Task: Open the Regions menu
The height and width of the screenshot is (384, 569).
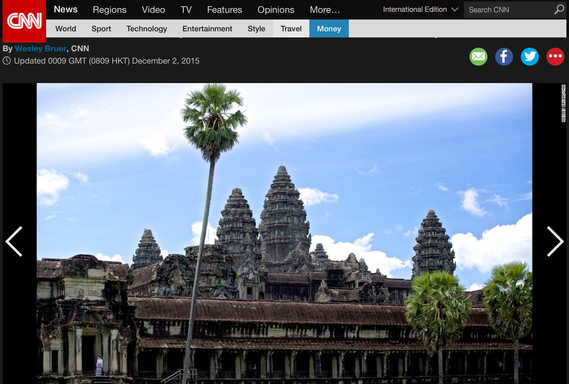Action: pyautogui.click(x=109, y=10)
